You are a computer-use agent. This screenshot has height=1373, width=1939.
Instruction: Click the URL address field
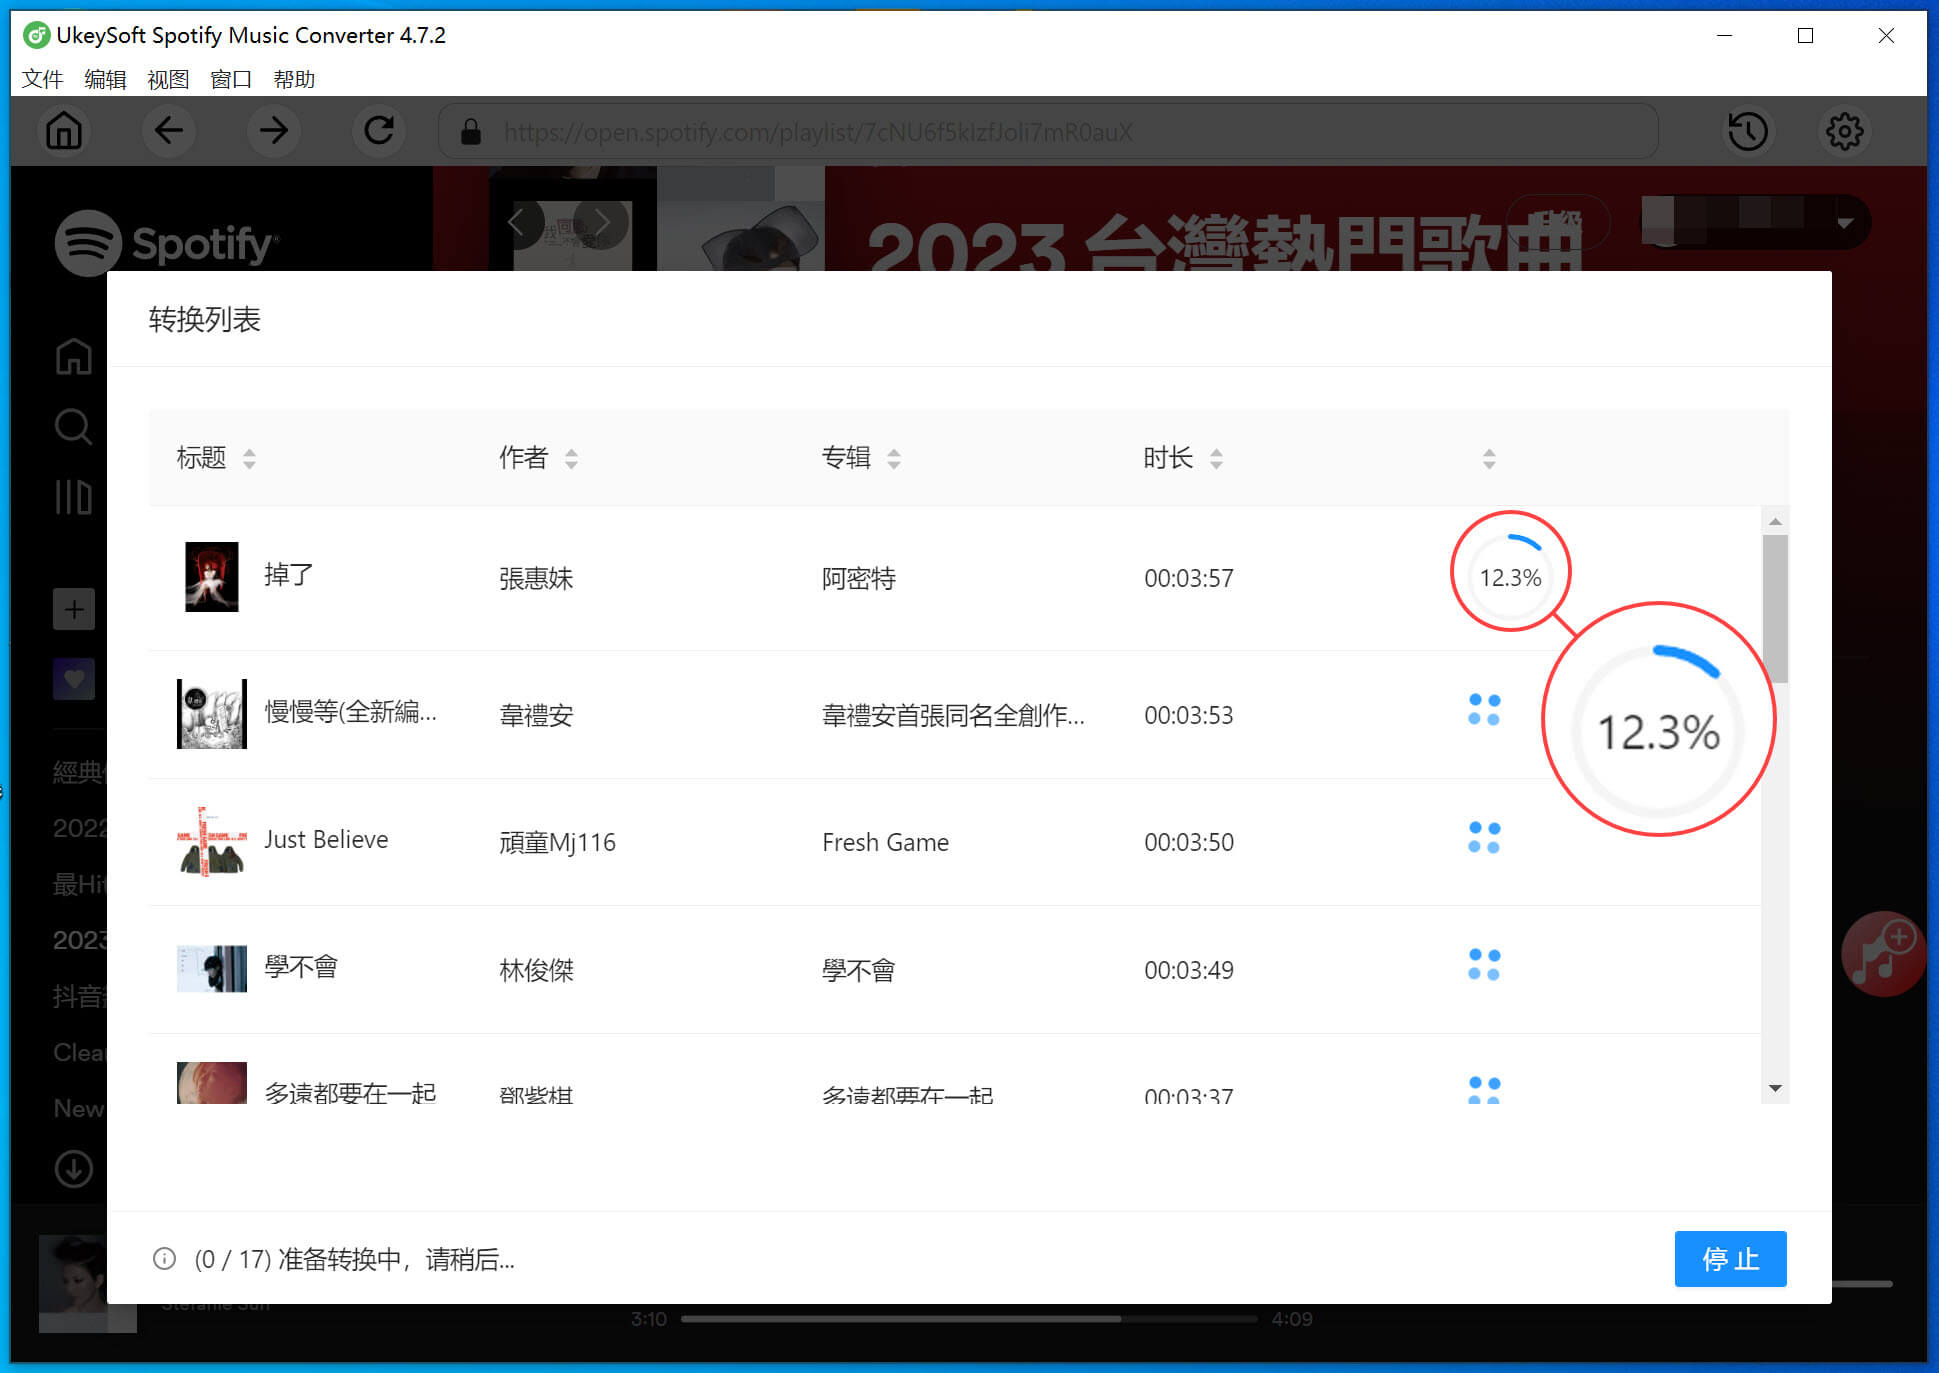[1047, 132]
